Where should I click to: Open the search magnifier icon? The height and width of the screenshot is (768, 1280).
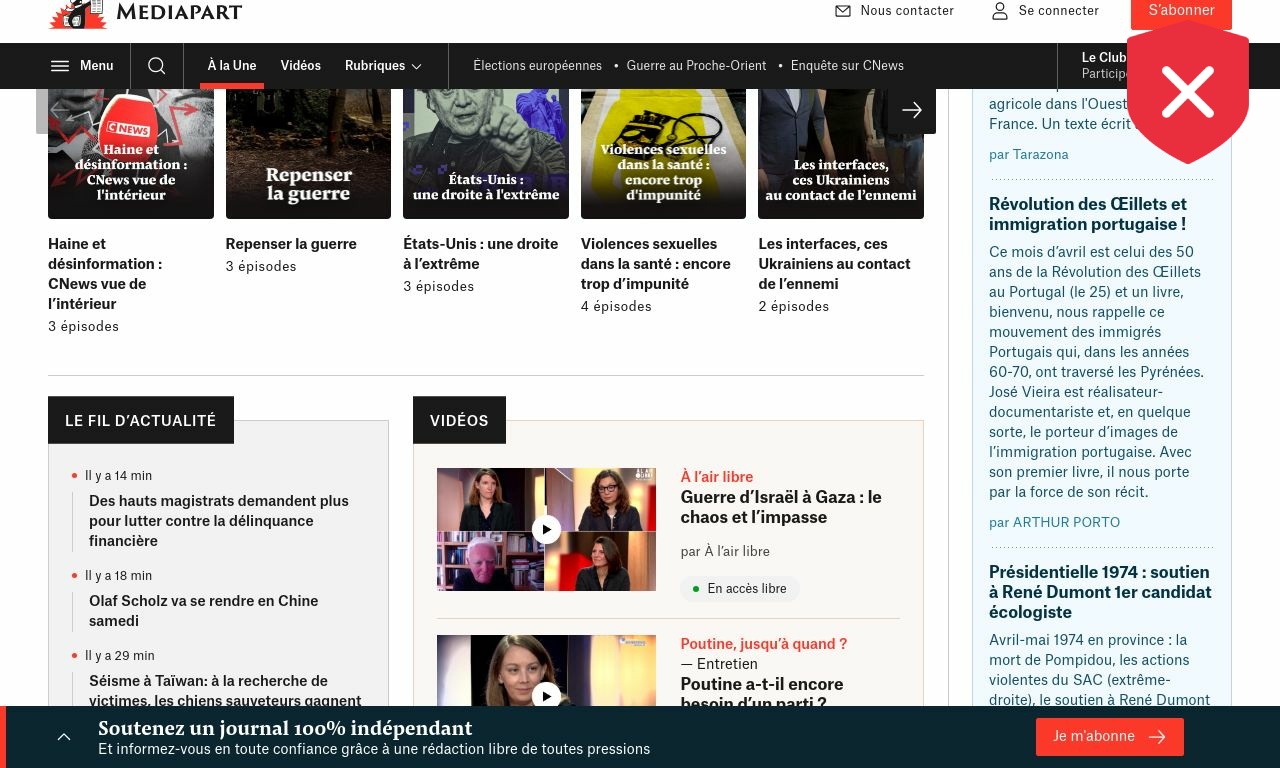tap(156, 66)
